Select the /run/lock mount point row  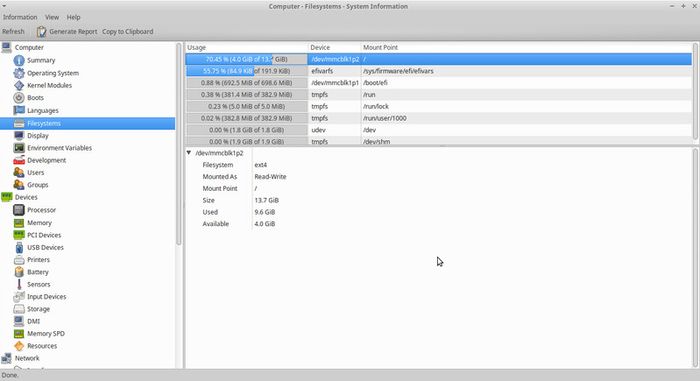(376, 106)
